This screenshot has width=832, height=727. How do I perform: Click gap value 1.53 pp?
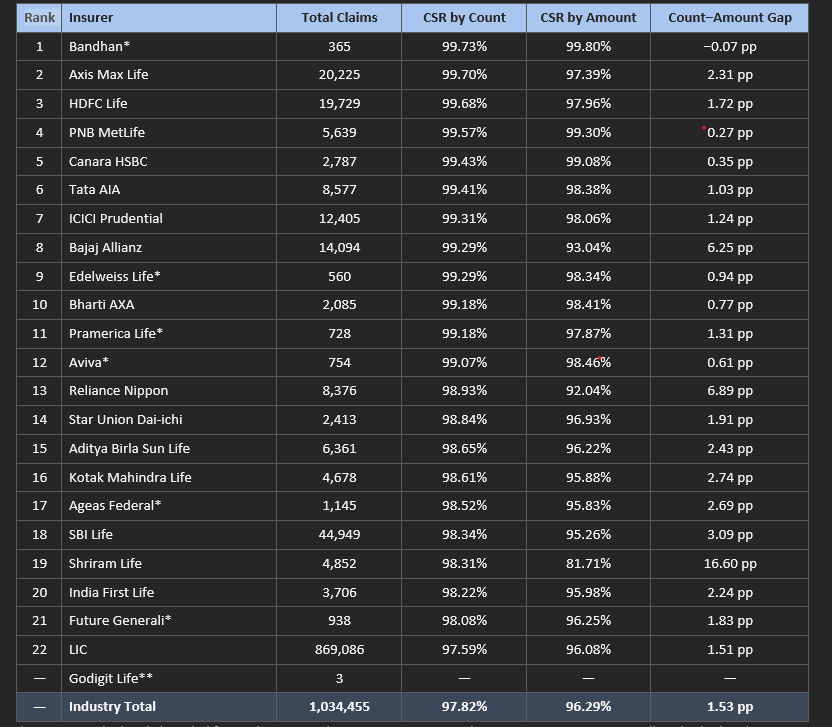[x=730, y=707]
